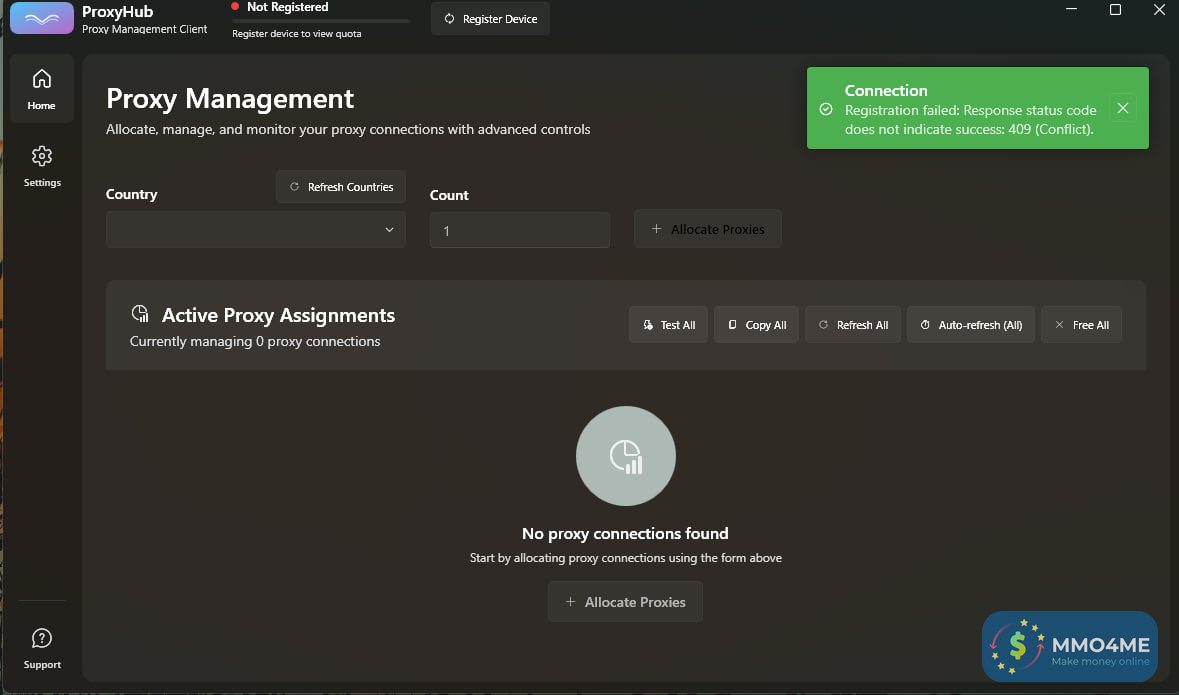Click the Register Device button

click(x=490, y=19)
